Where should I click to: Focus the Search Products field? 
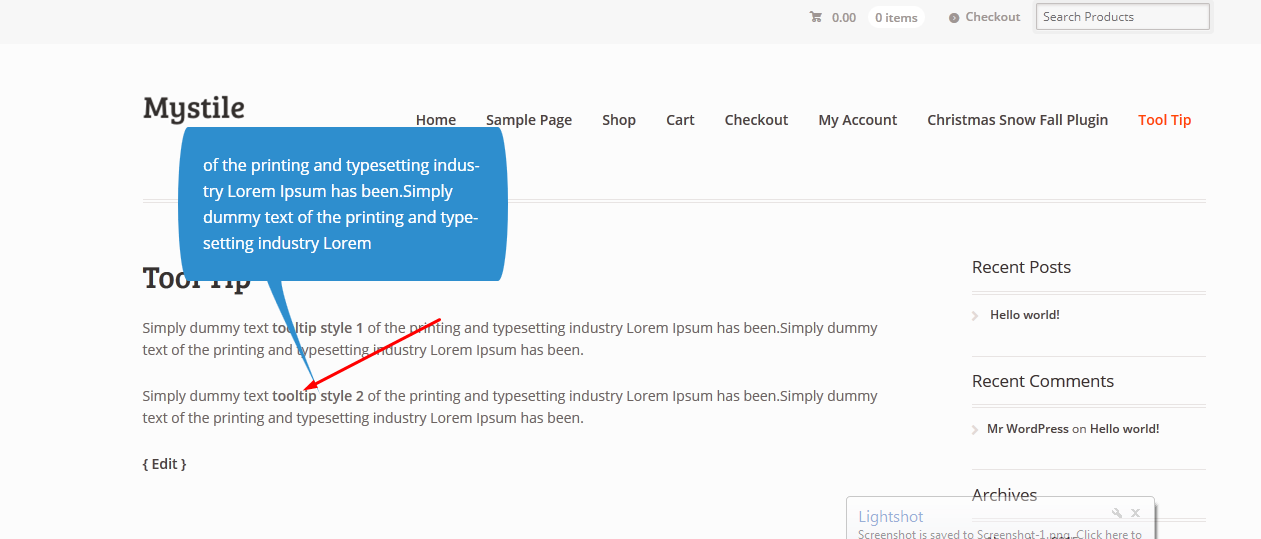(x=1123, y=17)
